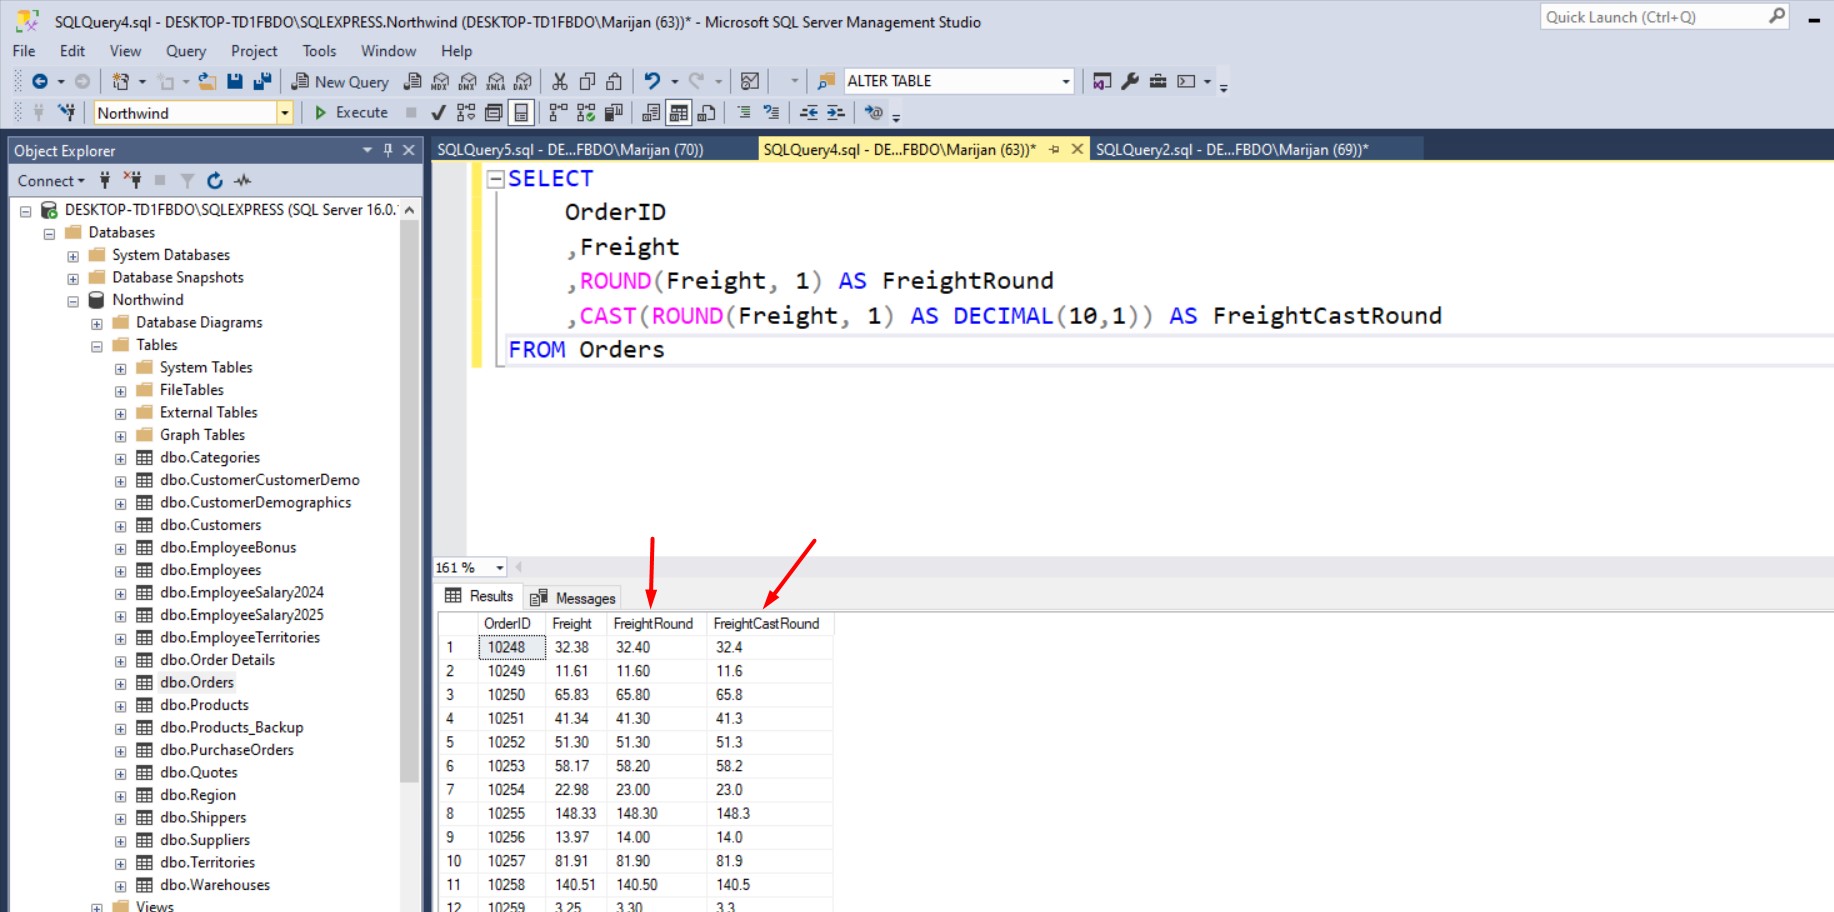Image resolution: width=1834 pixels, height=912 pixels.
Task: Toggle Include Live Query Statistics
Action: coord(586,113)
